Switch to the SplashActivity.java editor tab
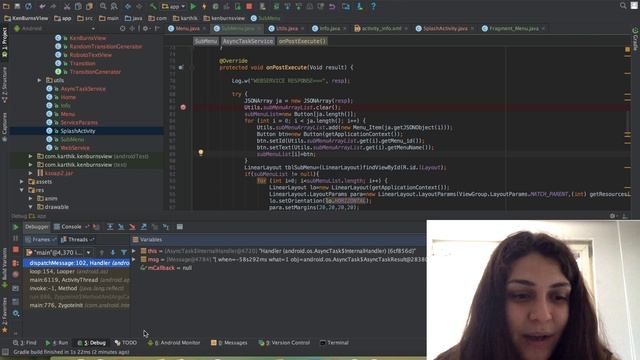The height and width of the screenshot is (360, 640). (x=444, y=29)
